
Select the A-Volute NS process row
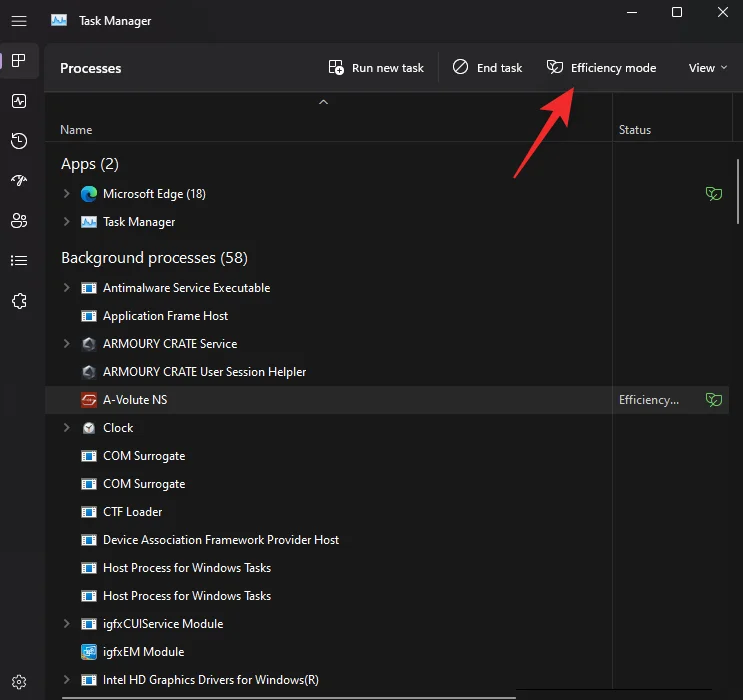[x=387, y=400]
